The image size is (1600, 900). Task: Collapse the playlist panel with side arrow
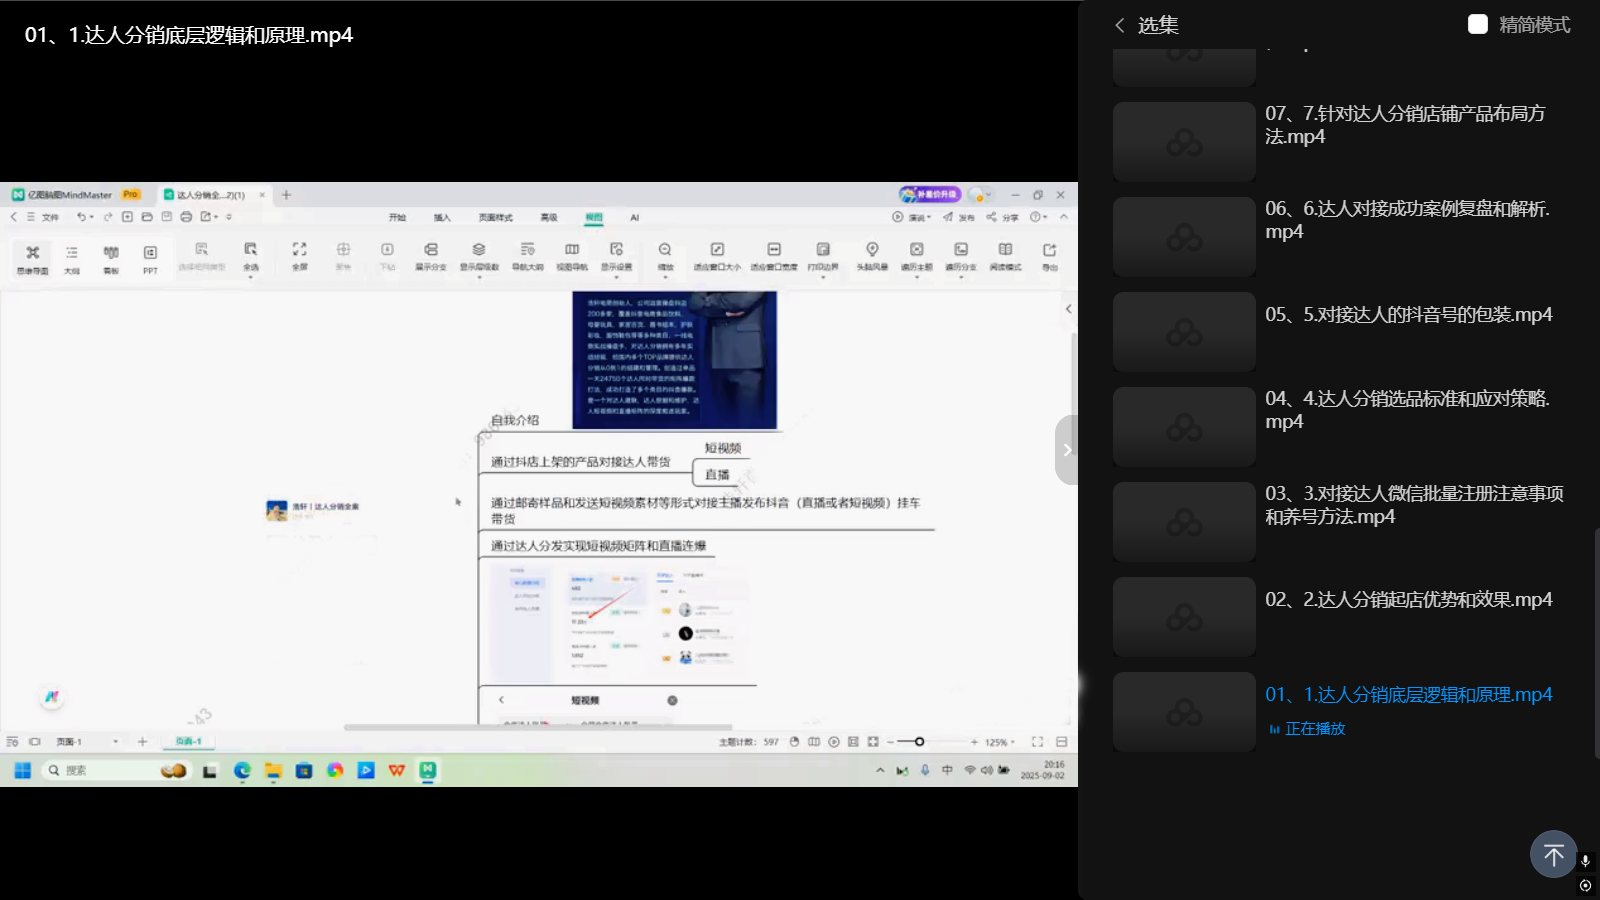click(x=1067, y=450)
